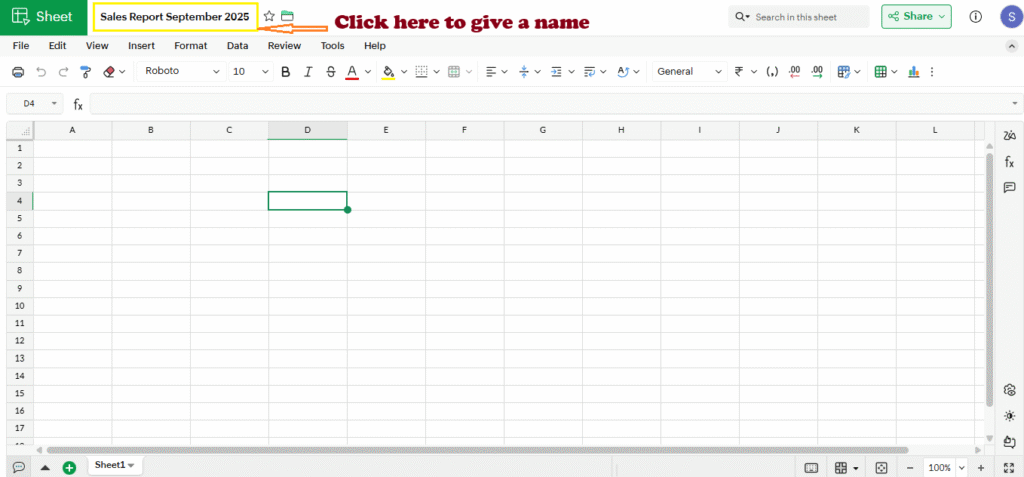
Task: Open the Edit menu
Action: click(x=57, y=46)
